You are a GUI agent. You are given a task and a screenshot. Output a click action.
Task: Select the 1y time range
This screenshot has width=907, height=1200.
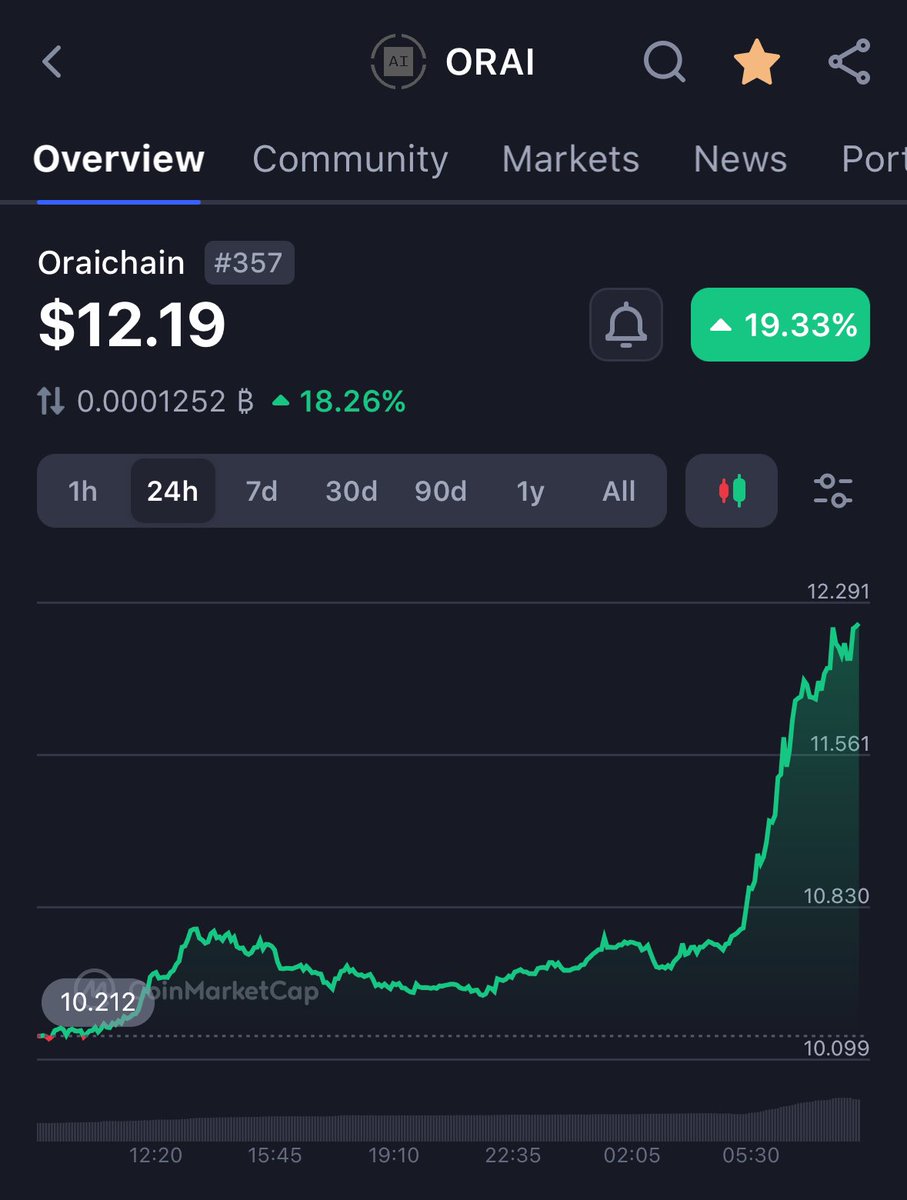(x=530, y=491)
